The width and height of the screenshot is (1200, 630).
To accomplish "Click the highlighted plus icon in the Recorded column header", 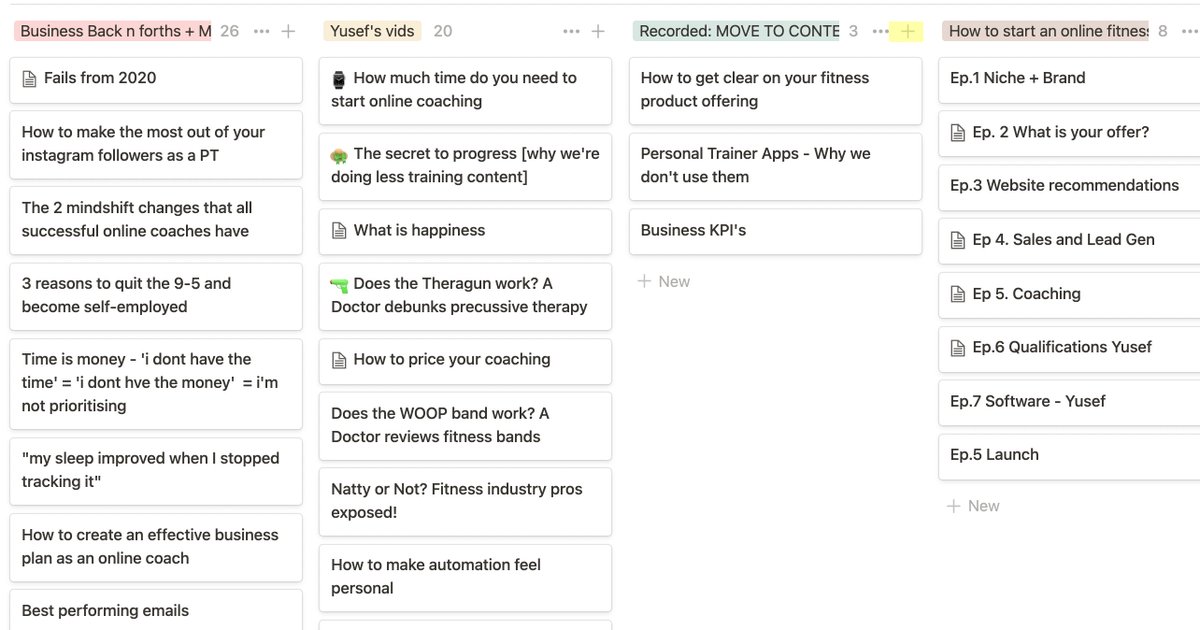I will (908, 31).
